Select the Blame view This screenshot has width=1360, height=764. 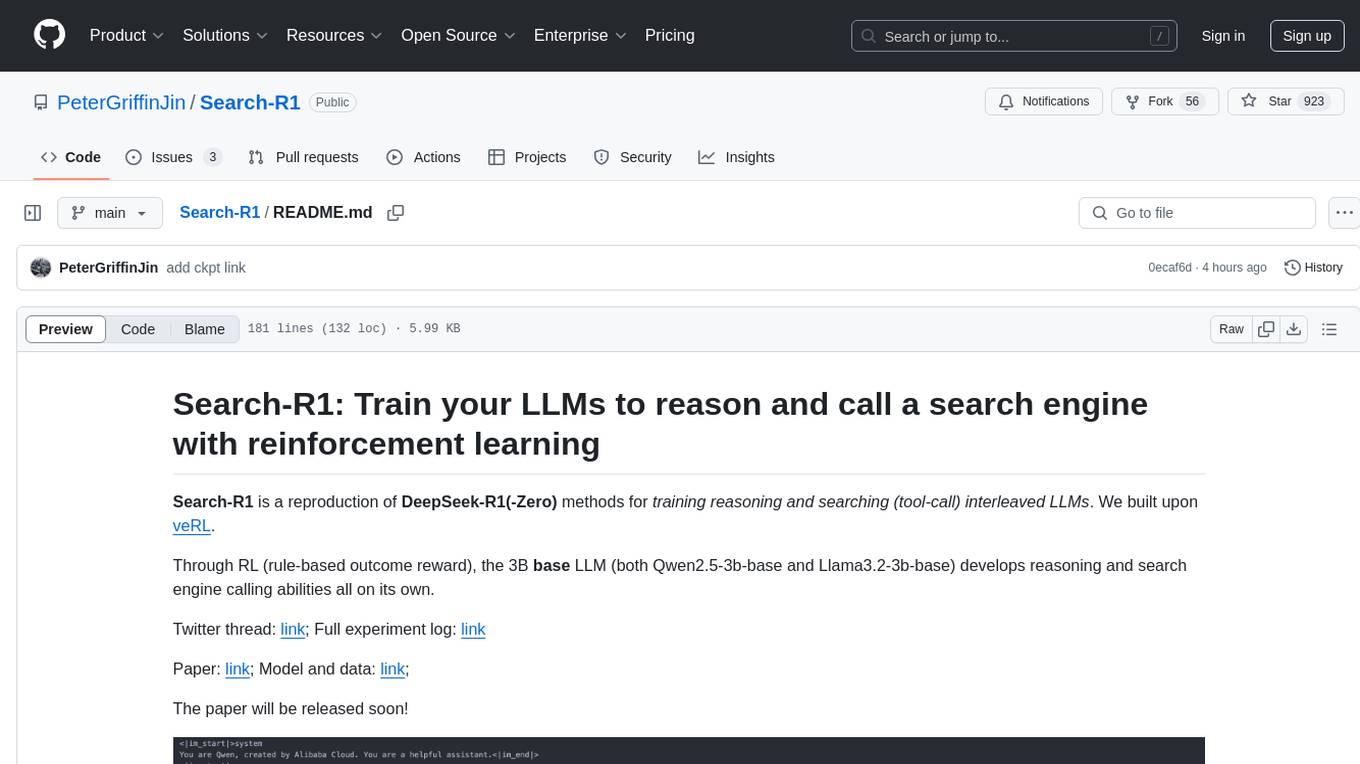tap(205, 329)
